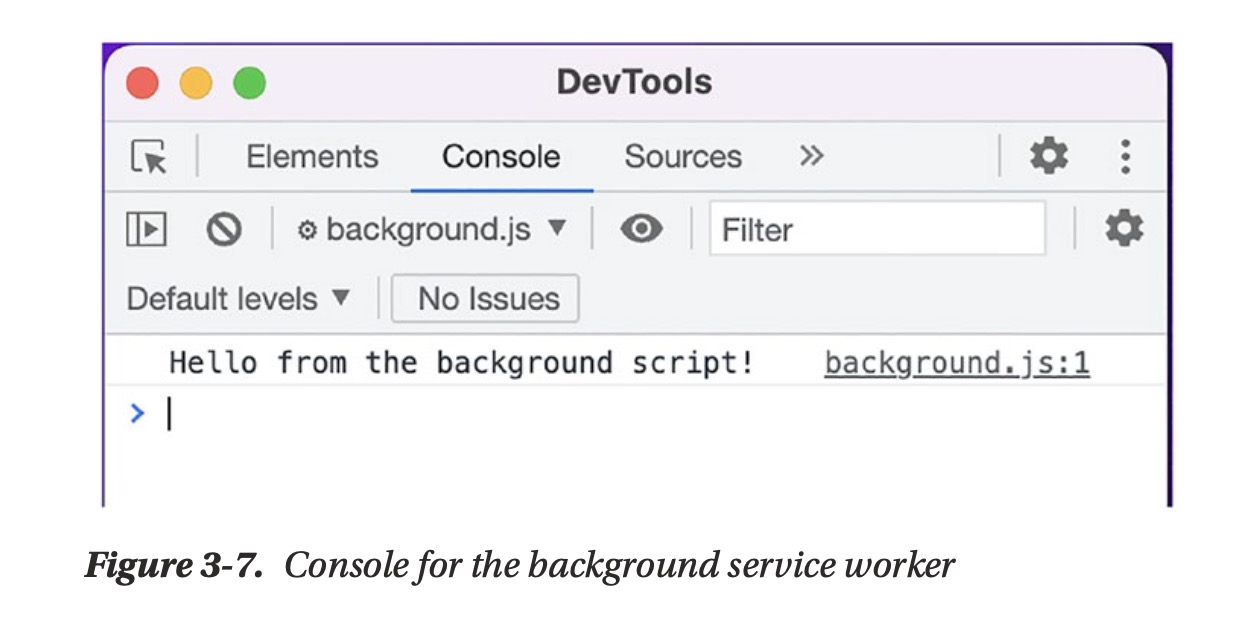This screenshot has height=632, width=1248.
Task: Toggle the console sidebar panel
Action: pyautogui.click(x=146, y=230)
